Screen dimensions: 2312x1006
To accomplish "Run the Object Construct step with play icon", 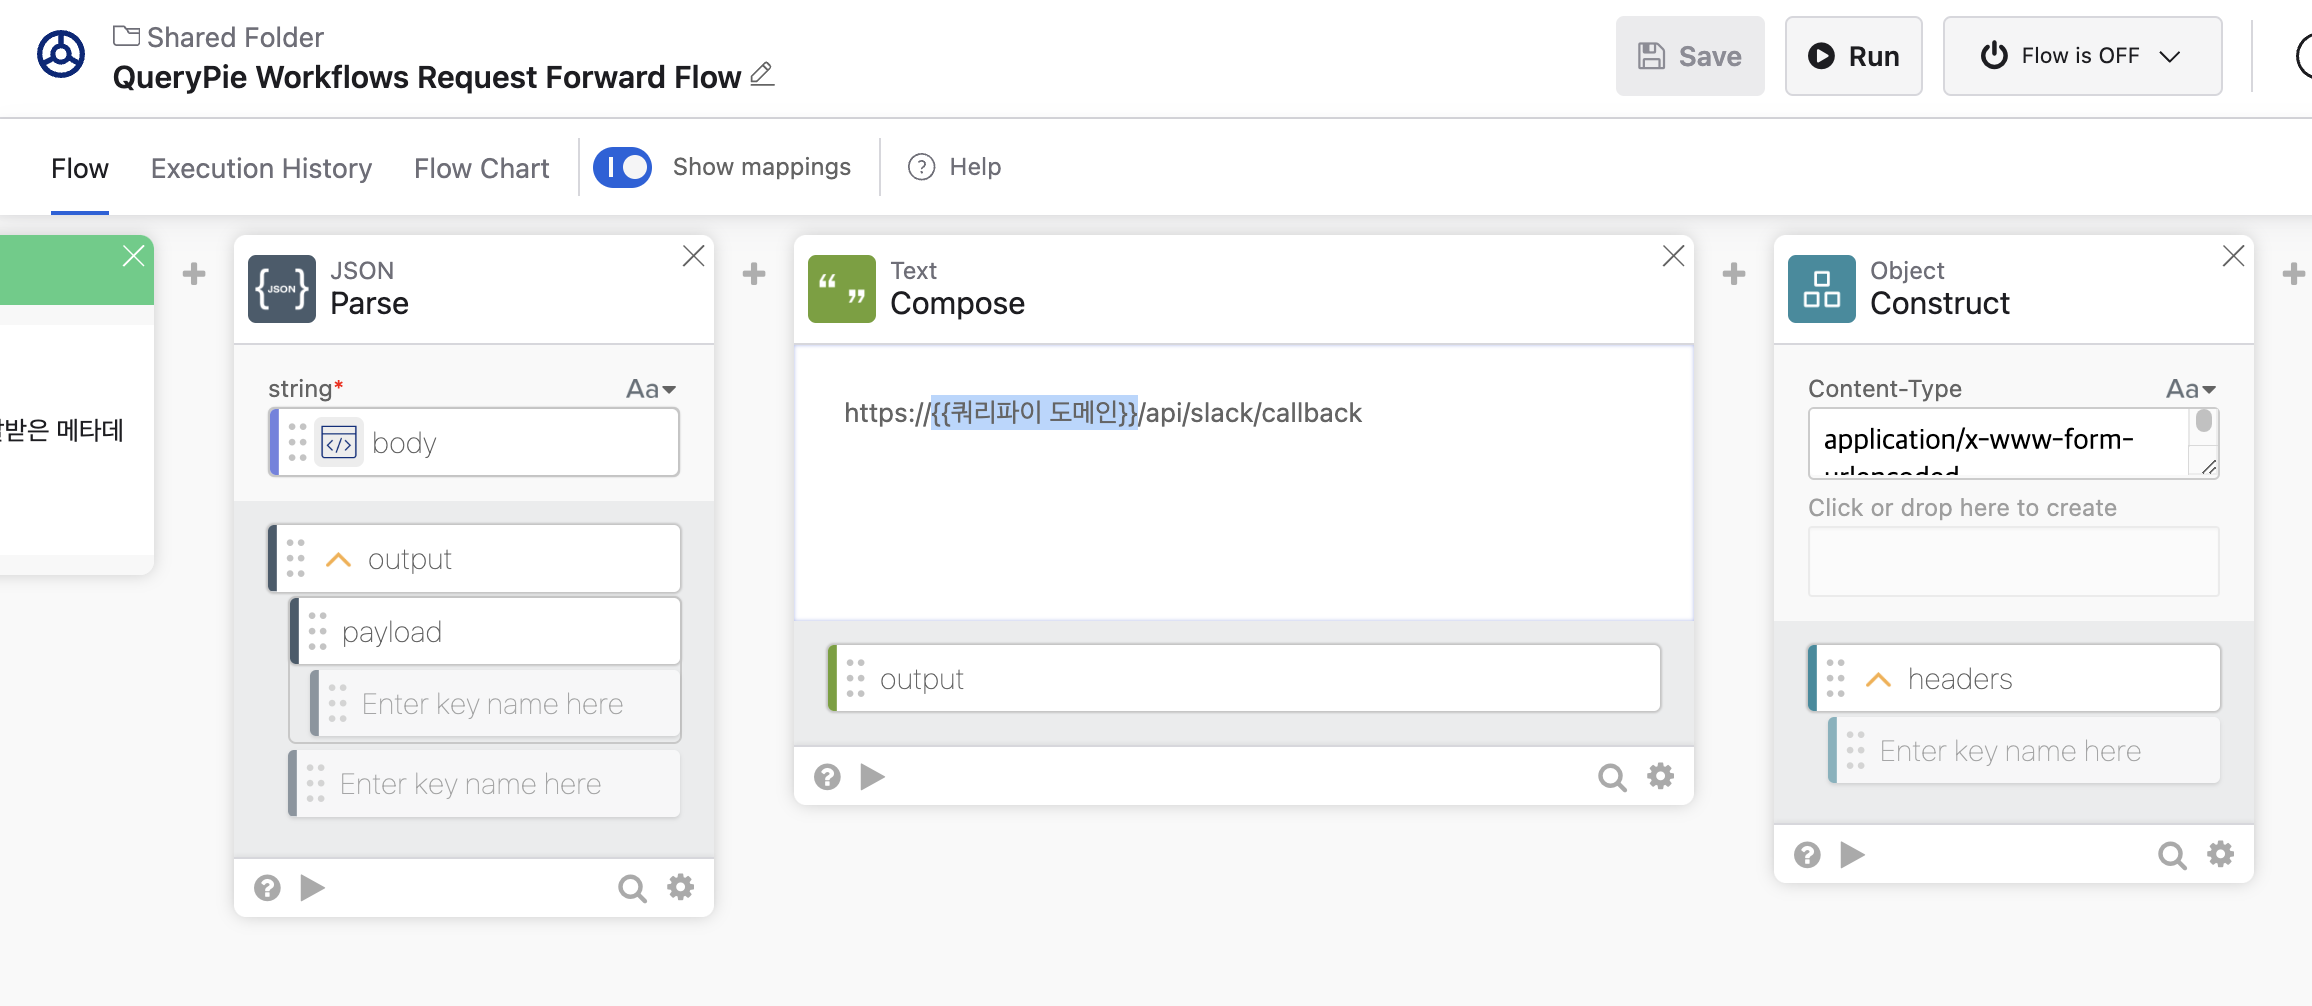I will tap(1852, 855).
